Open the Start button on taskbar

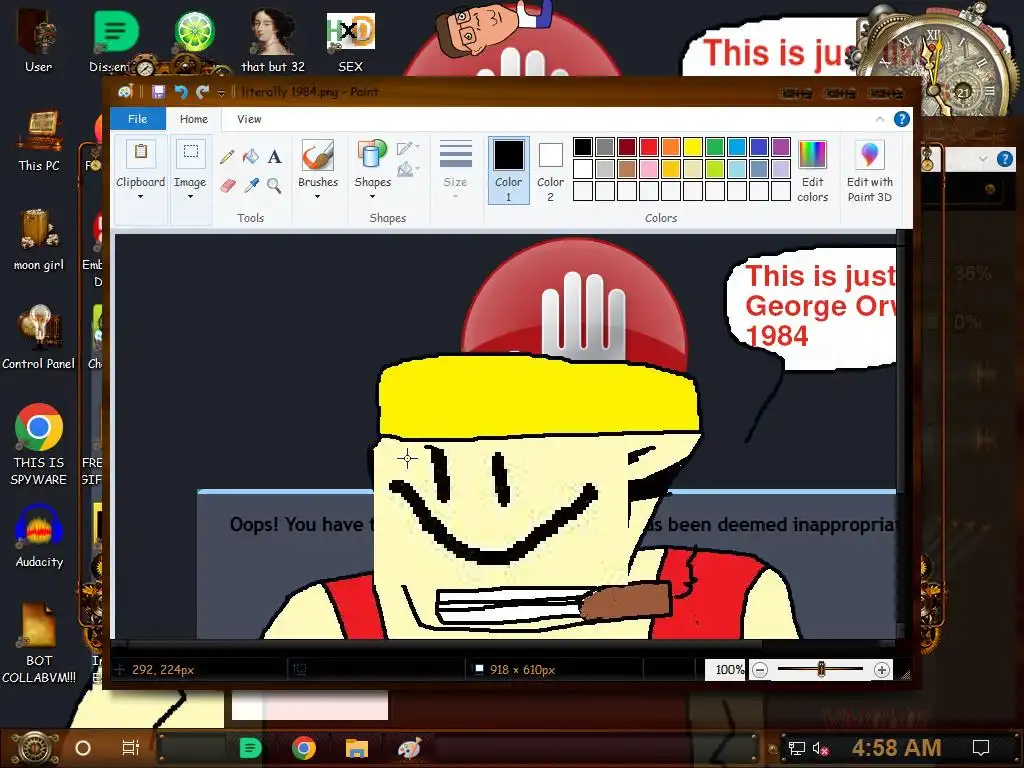pyautogui.click(x=34, y=748)
